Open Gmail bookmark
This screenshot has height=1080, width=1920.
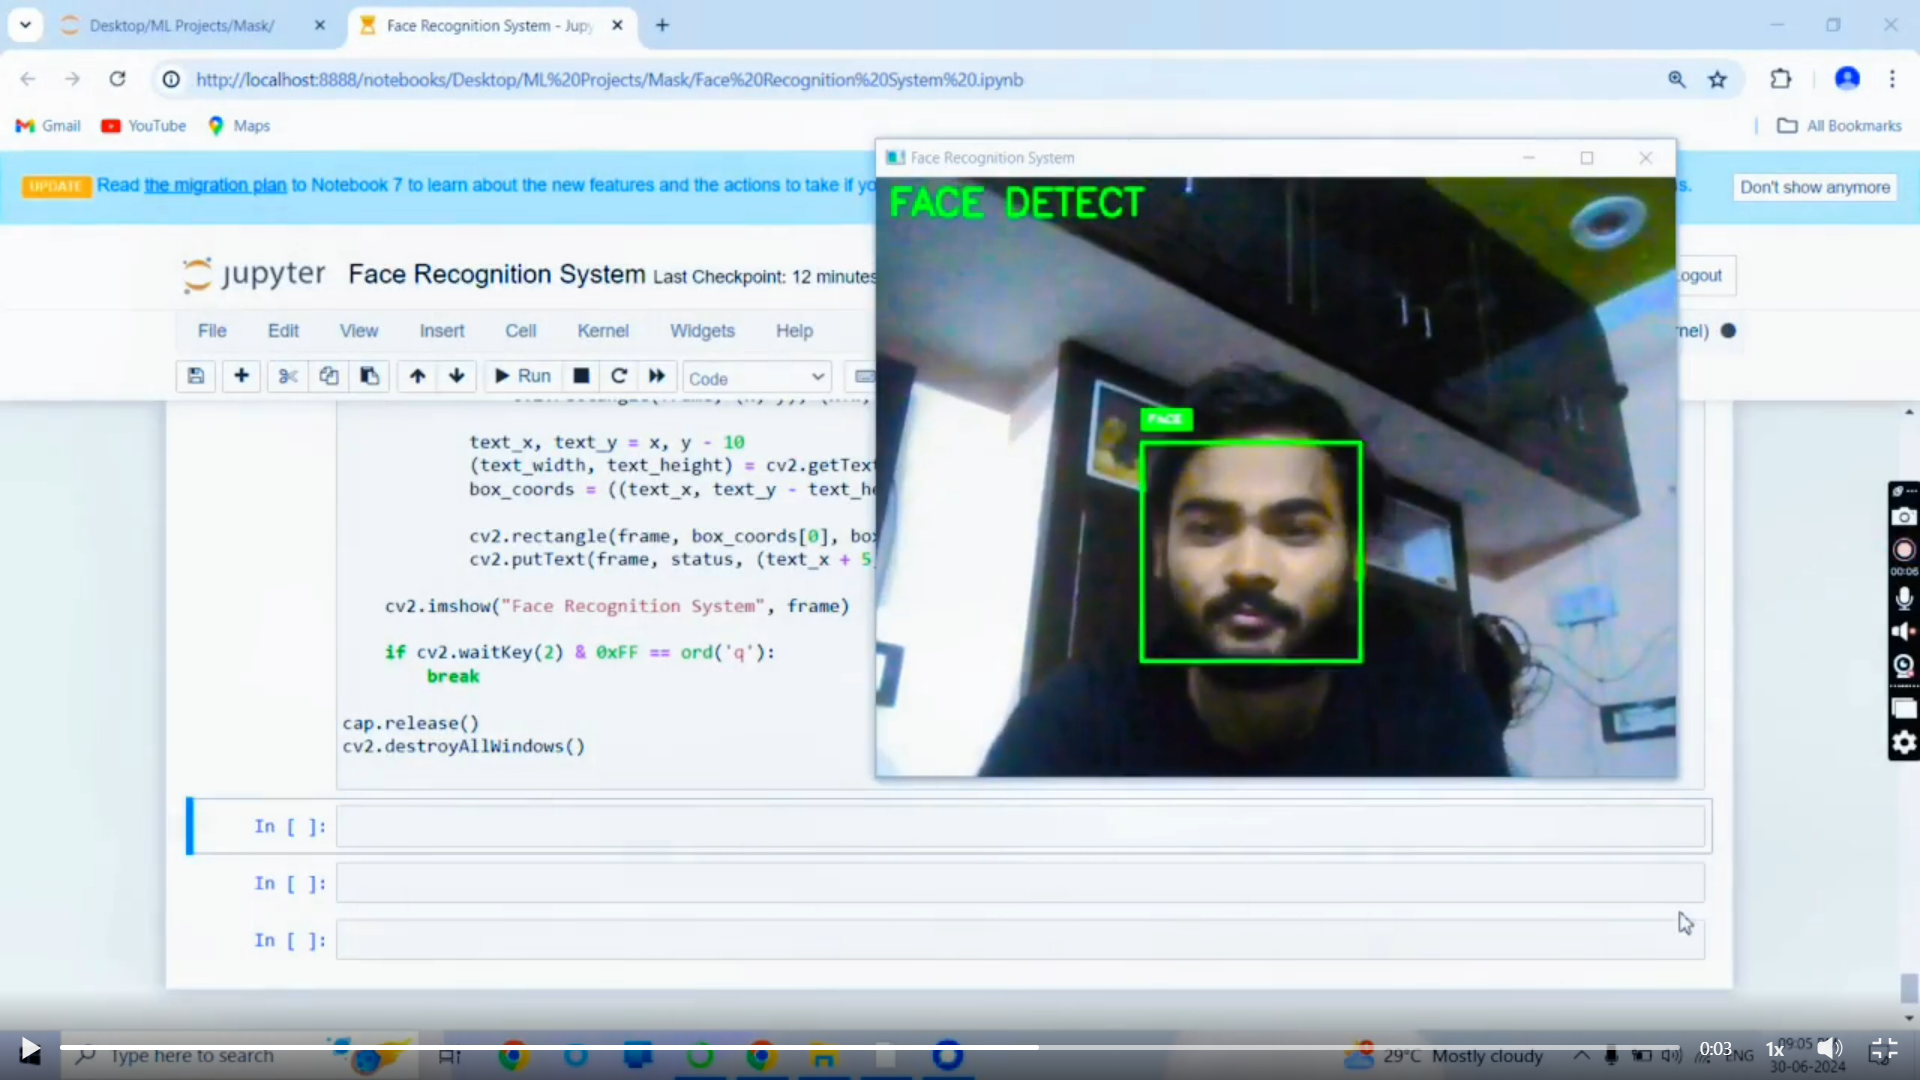pyautogui.click(x=48, y=126)
